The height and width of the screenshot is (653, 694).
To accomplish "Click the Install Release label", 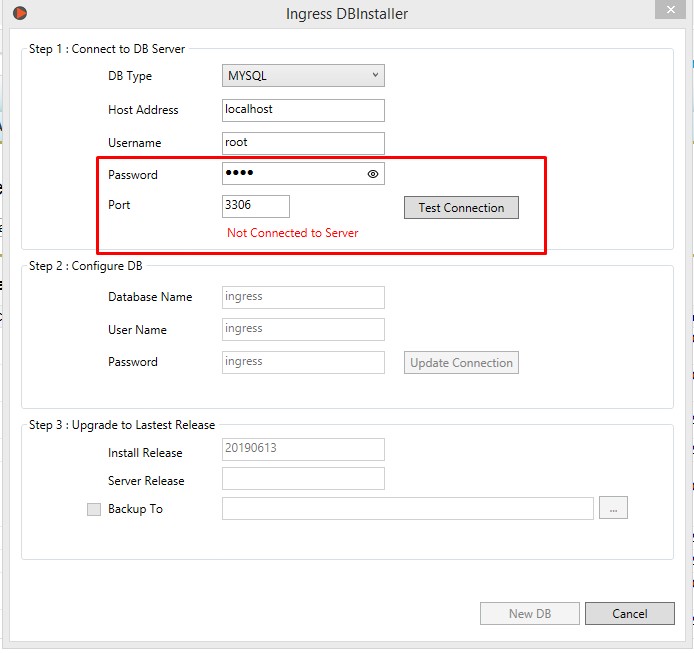I will (x=145, y=452).
